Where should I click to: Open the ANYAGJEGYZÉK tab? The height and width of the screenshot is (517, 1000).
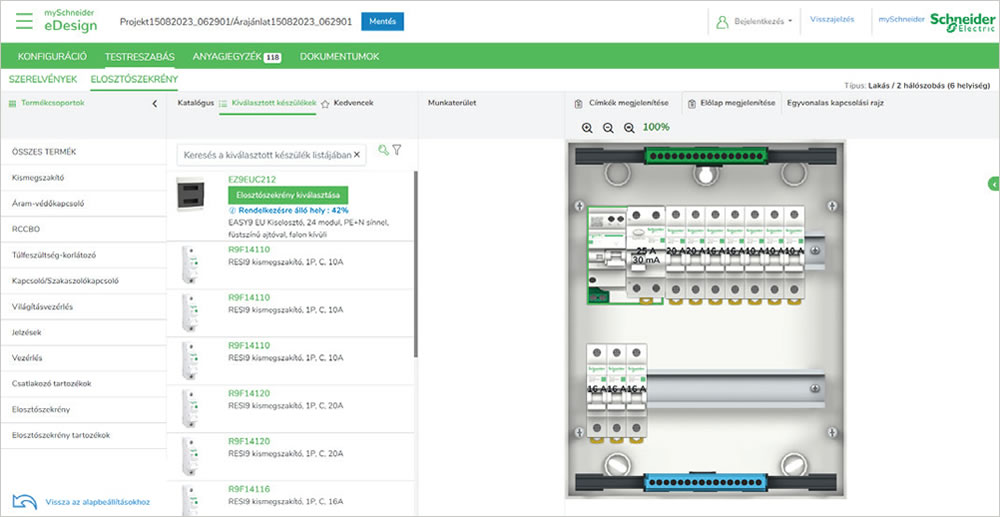point(237,57)
